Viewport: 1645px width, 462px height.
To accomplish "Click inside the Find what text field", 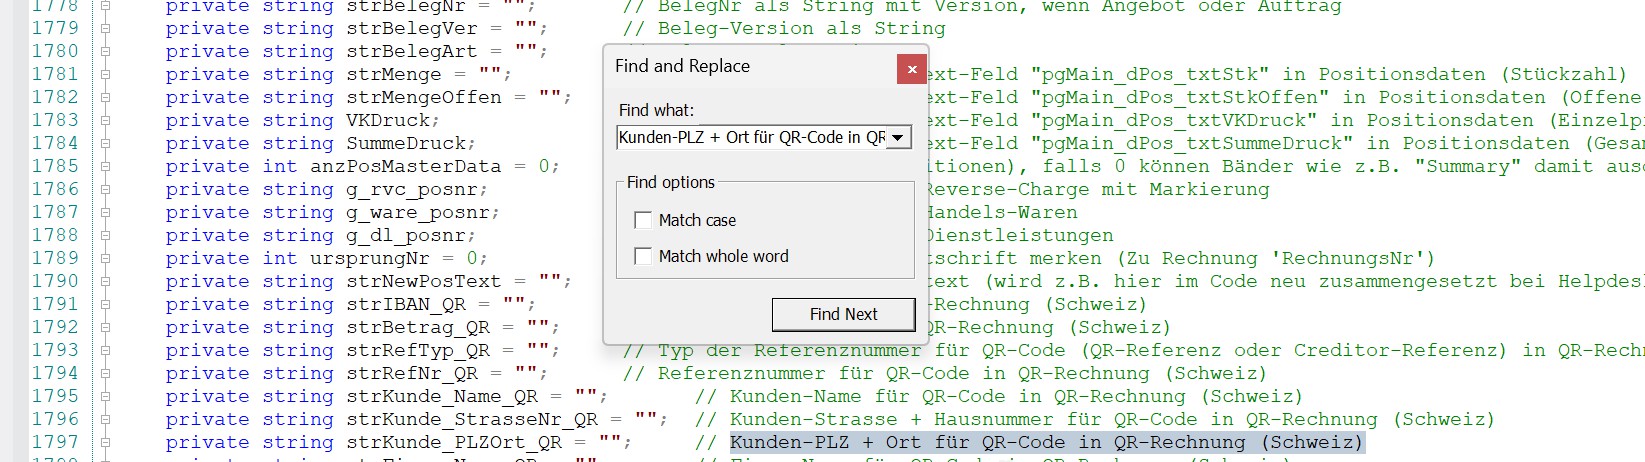I will tap(751, 137).
